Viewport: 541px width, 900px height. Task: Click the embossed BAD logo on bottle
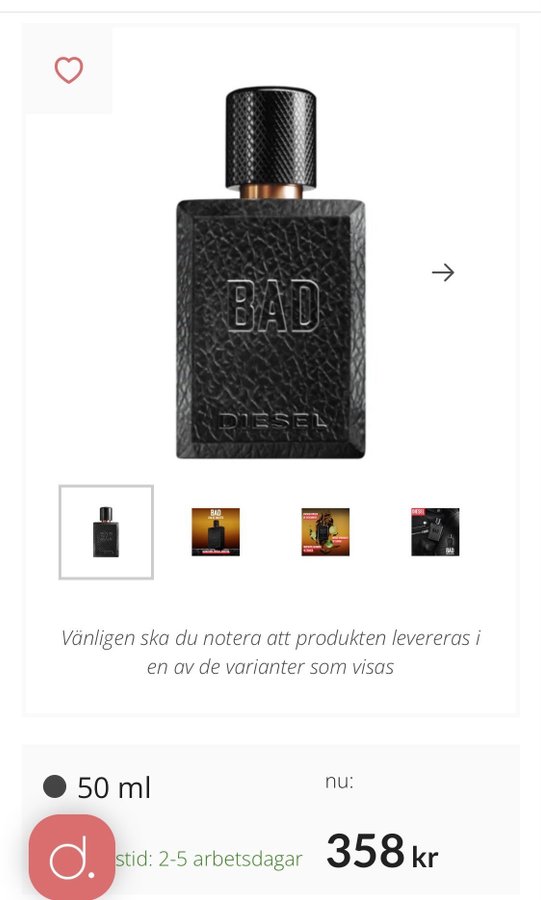tap(273, 306)
